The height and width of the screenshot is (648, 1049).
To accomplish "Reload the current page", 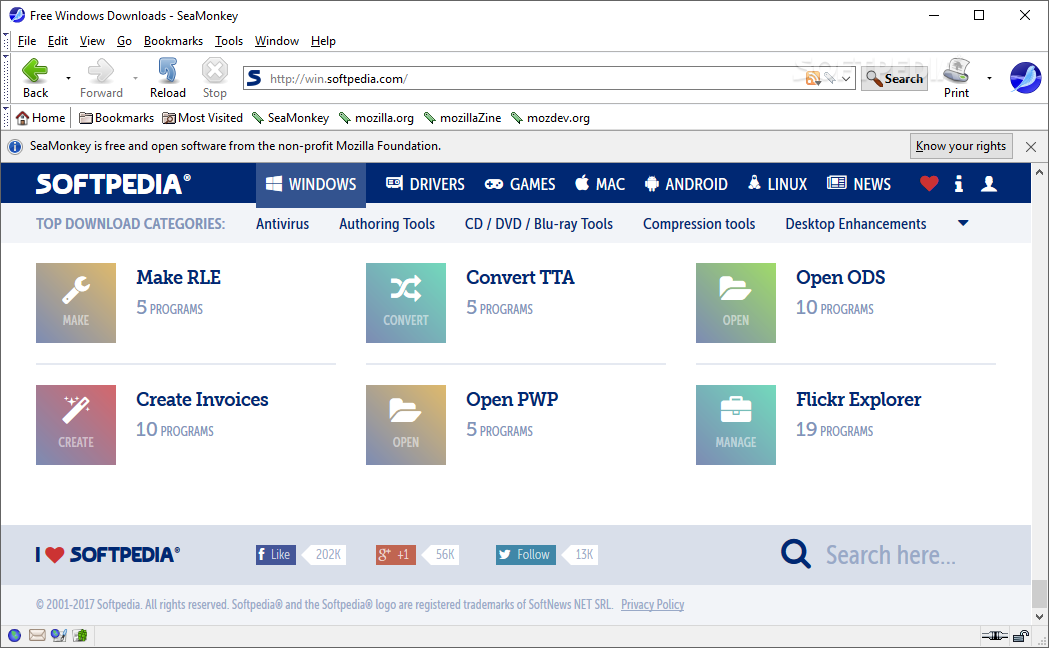I will 167,78.
